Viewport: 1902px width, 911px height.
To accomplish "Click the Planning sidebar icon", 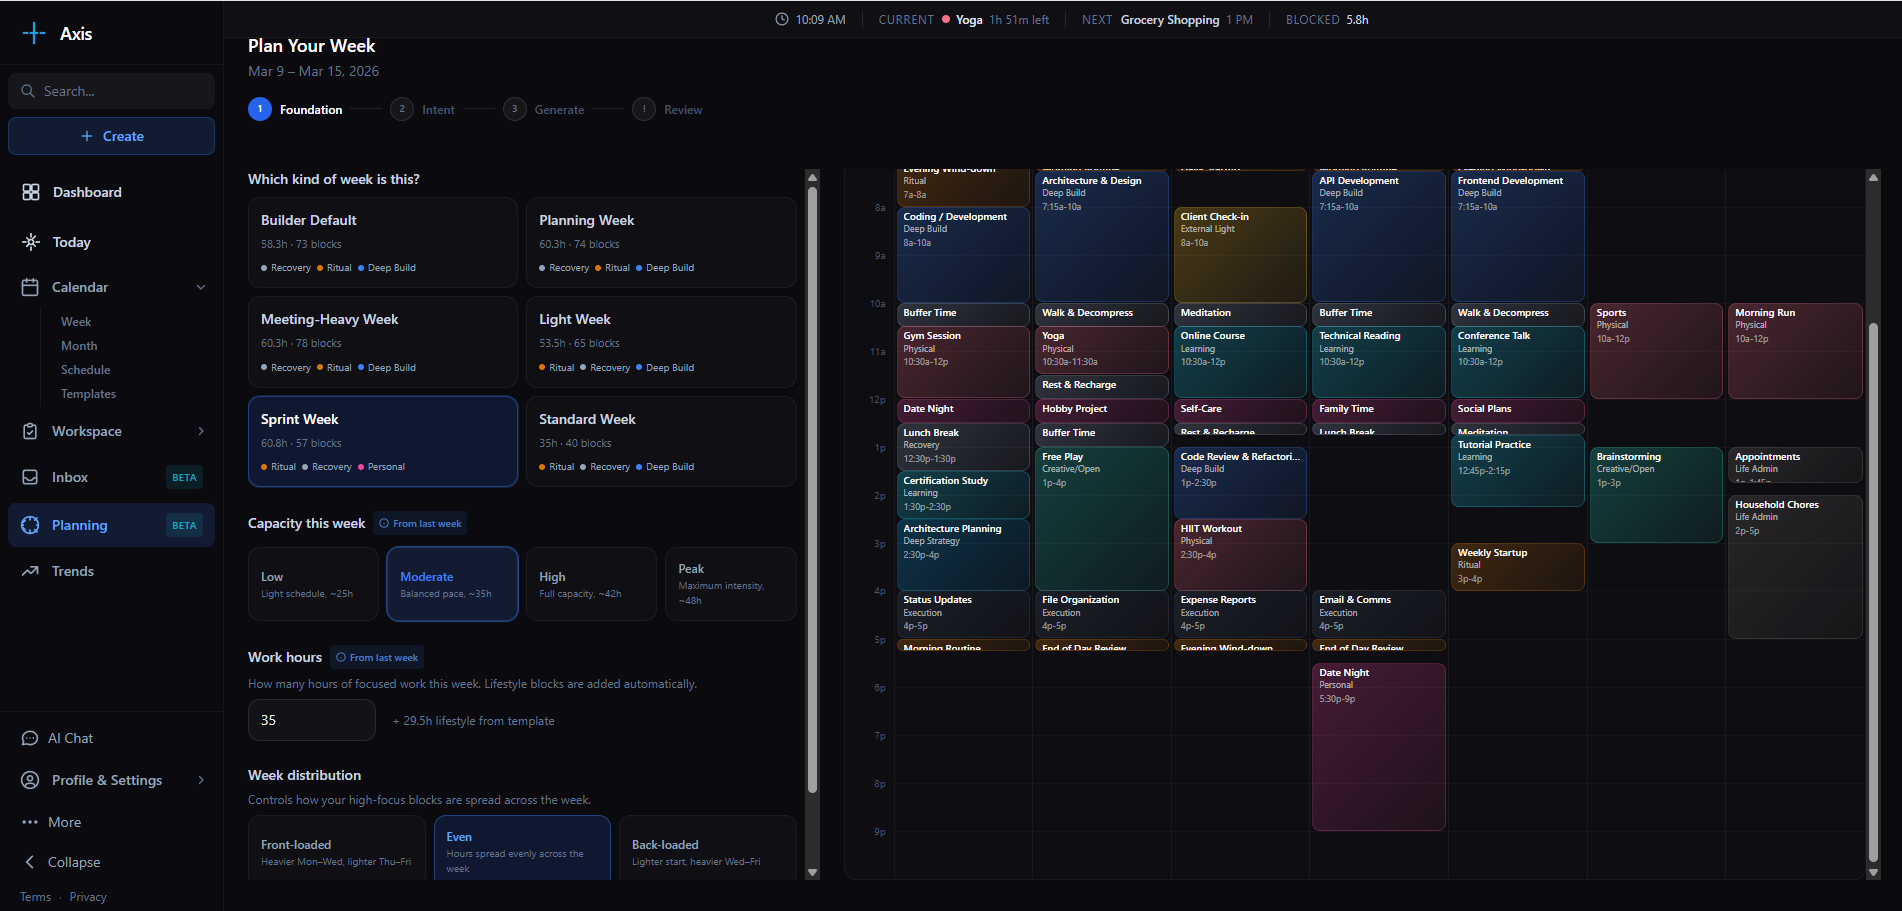I will click(31, 525).
